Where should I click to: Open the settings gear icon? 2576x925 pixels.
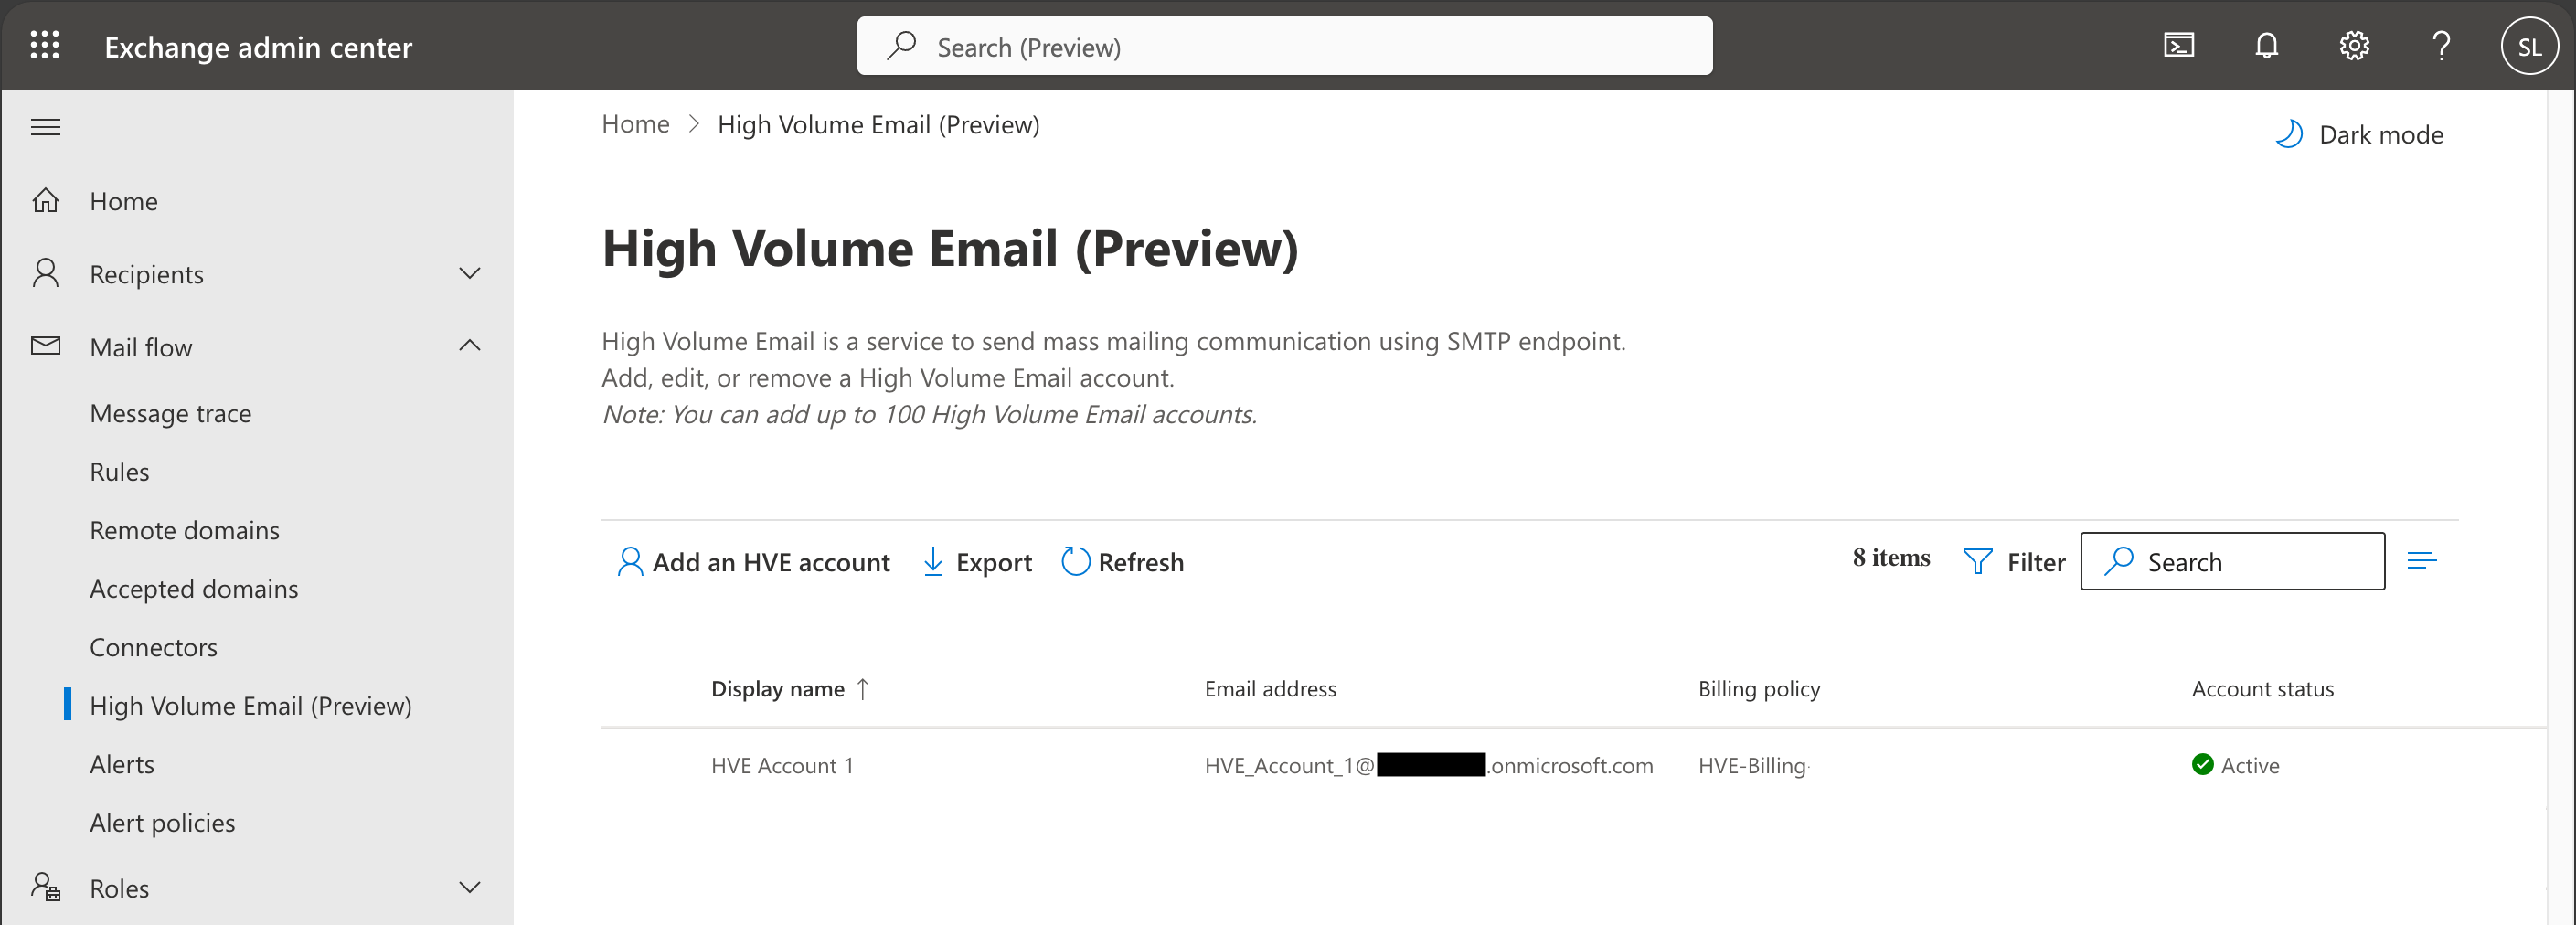point(2354,46)
